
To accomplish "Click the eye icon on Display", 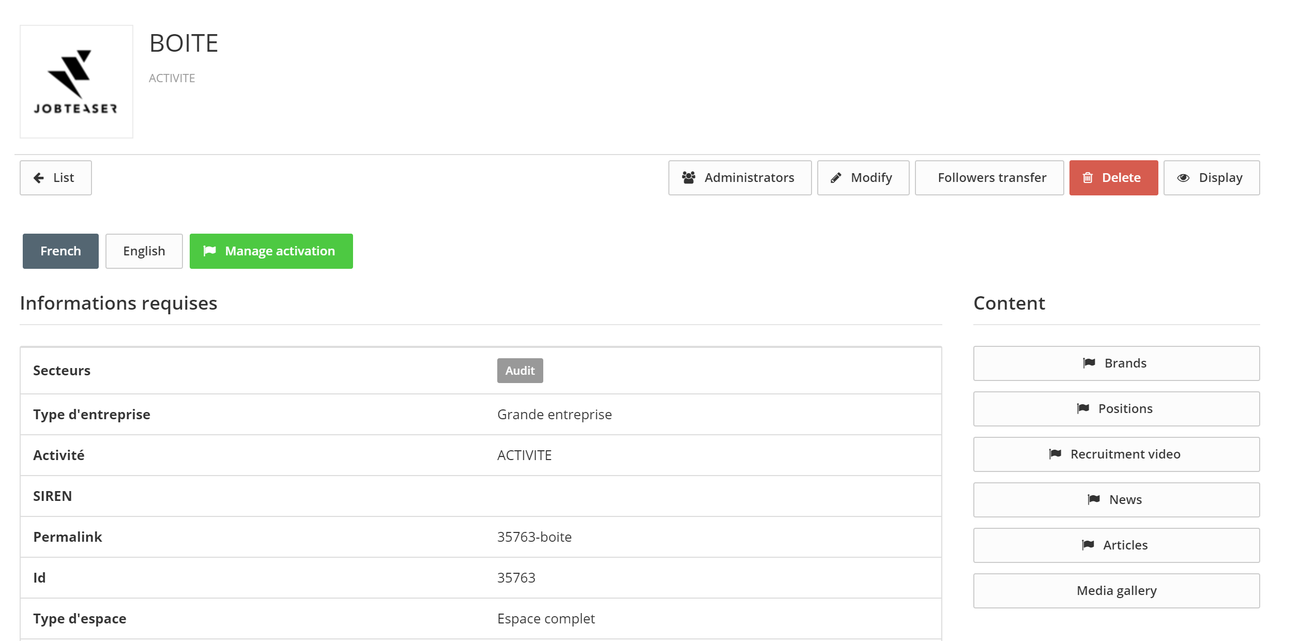I will [1184, 178].
